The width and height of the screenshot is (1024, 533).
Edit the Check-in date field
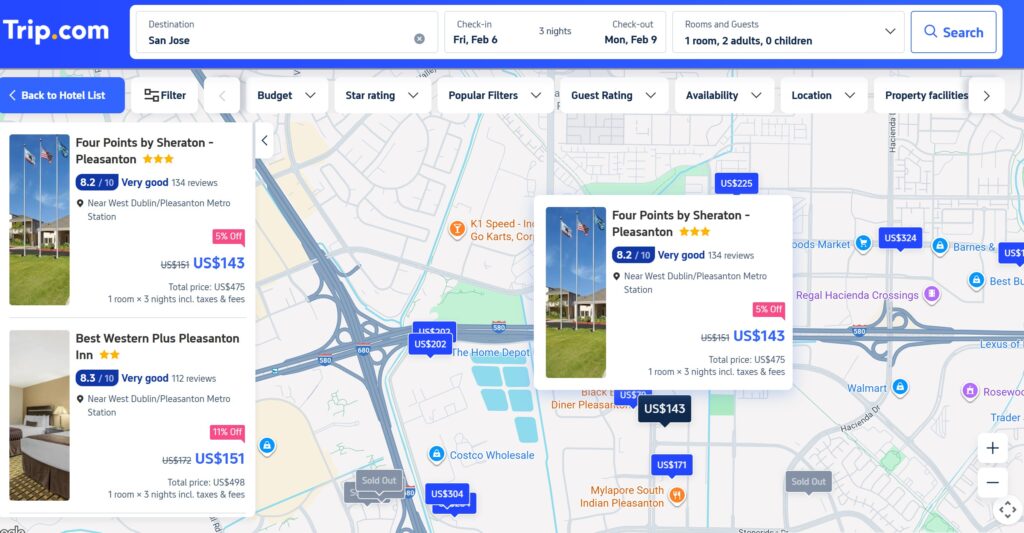475,32
